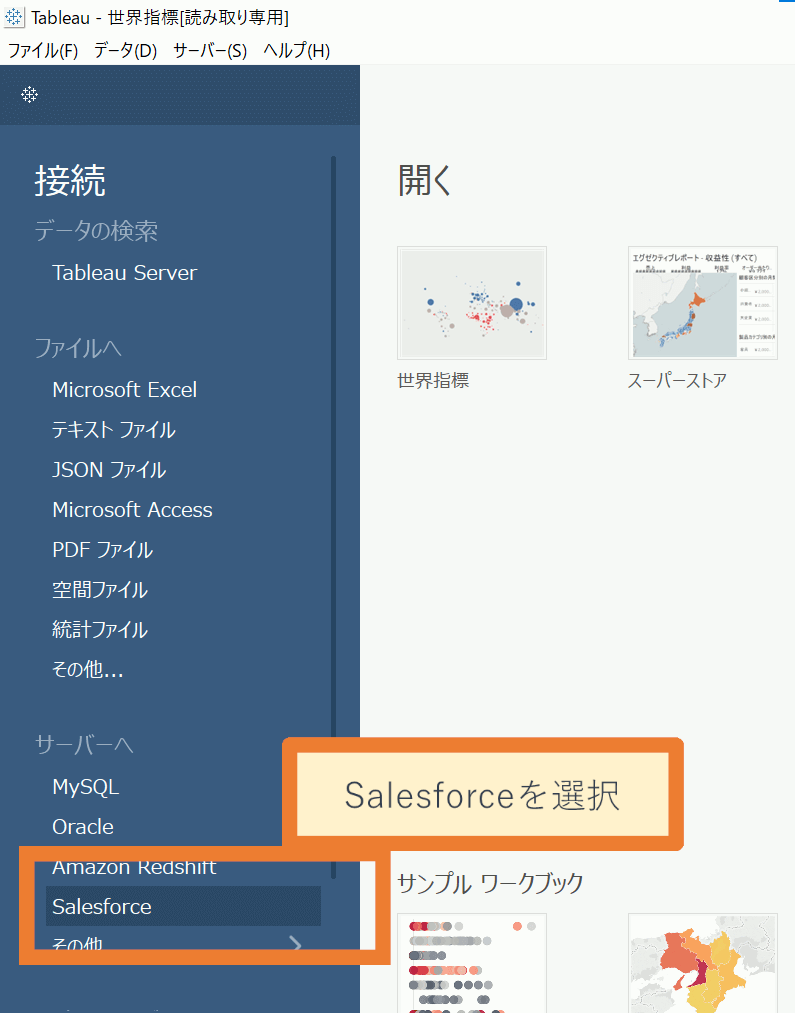Open the データ(D) menu
The image size is (795, 1013).
125,50
